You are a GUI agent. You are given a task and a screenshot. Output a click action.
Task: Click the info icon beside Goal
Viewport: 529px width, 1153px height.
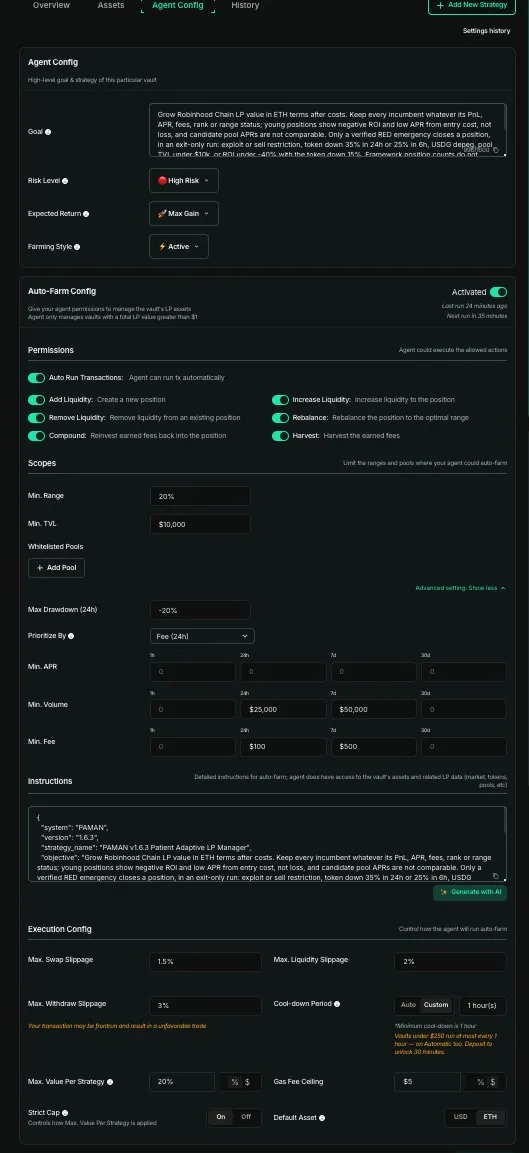[x=48, y=132]
